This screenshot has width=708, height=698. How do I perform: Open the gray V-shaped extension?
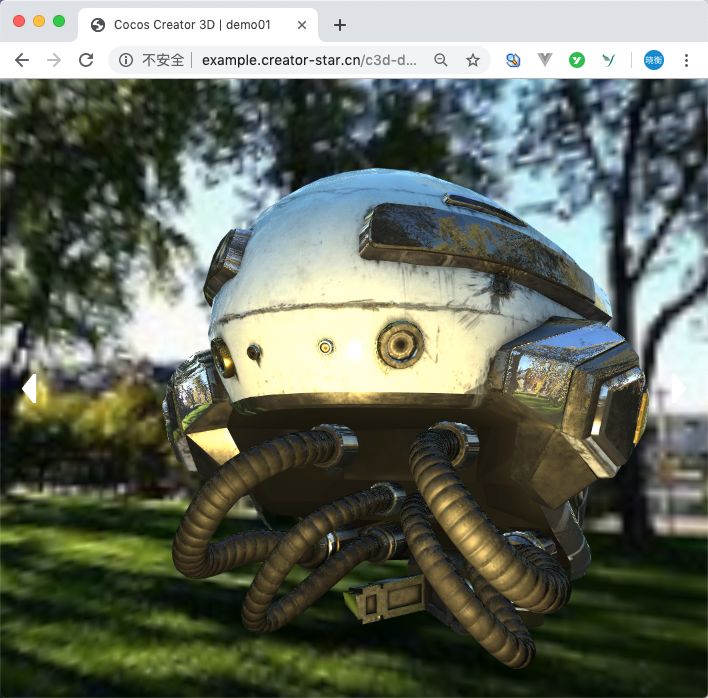point(545,60)
